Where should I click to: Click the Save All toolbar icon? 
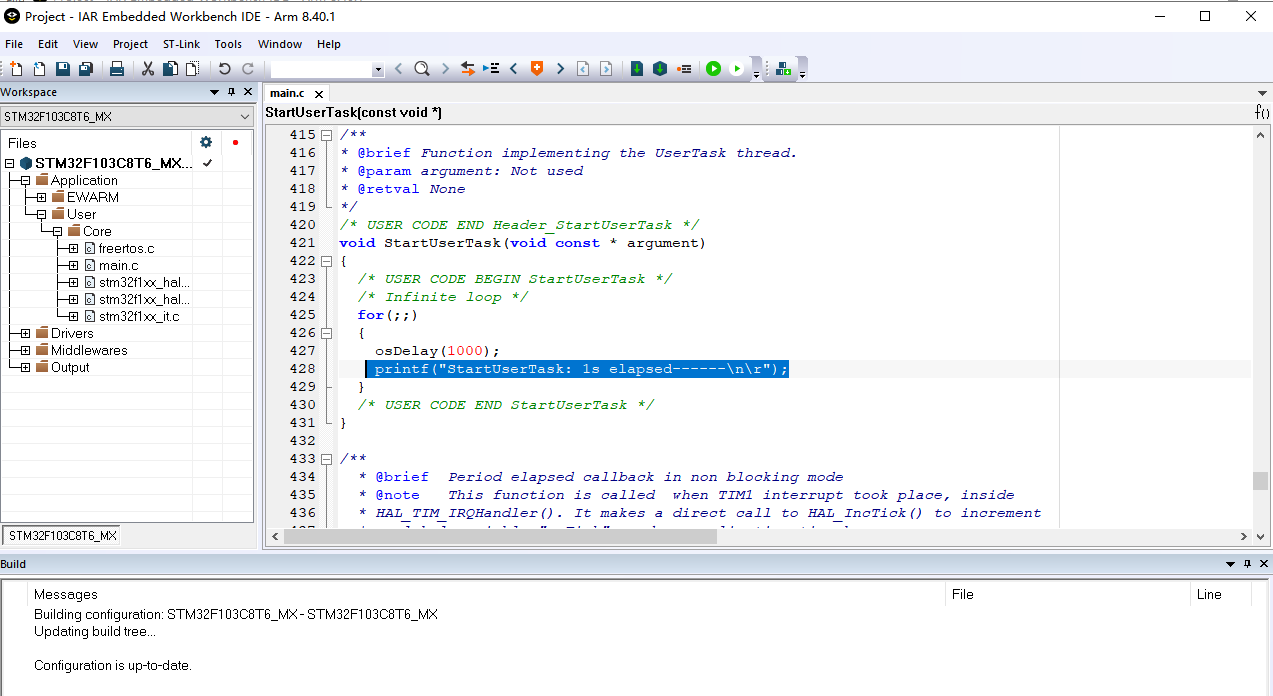[86, 69]
